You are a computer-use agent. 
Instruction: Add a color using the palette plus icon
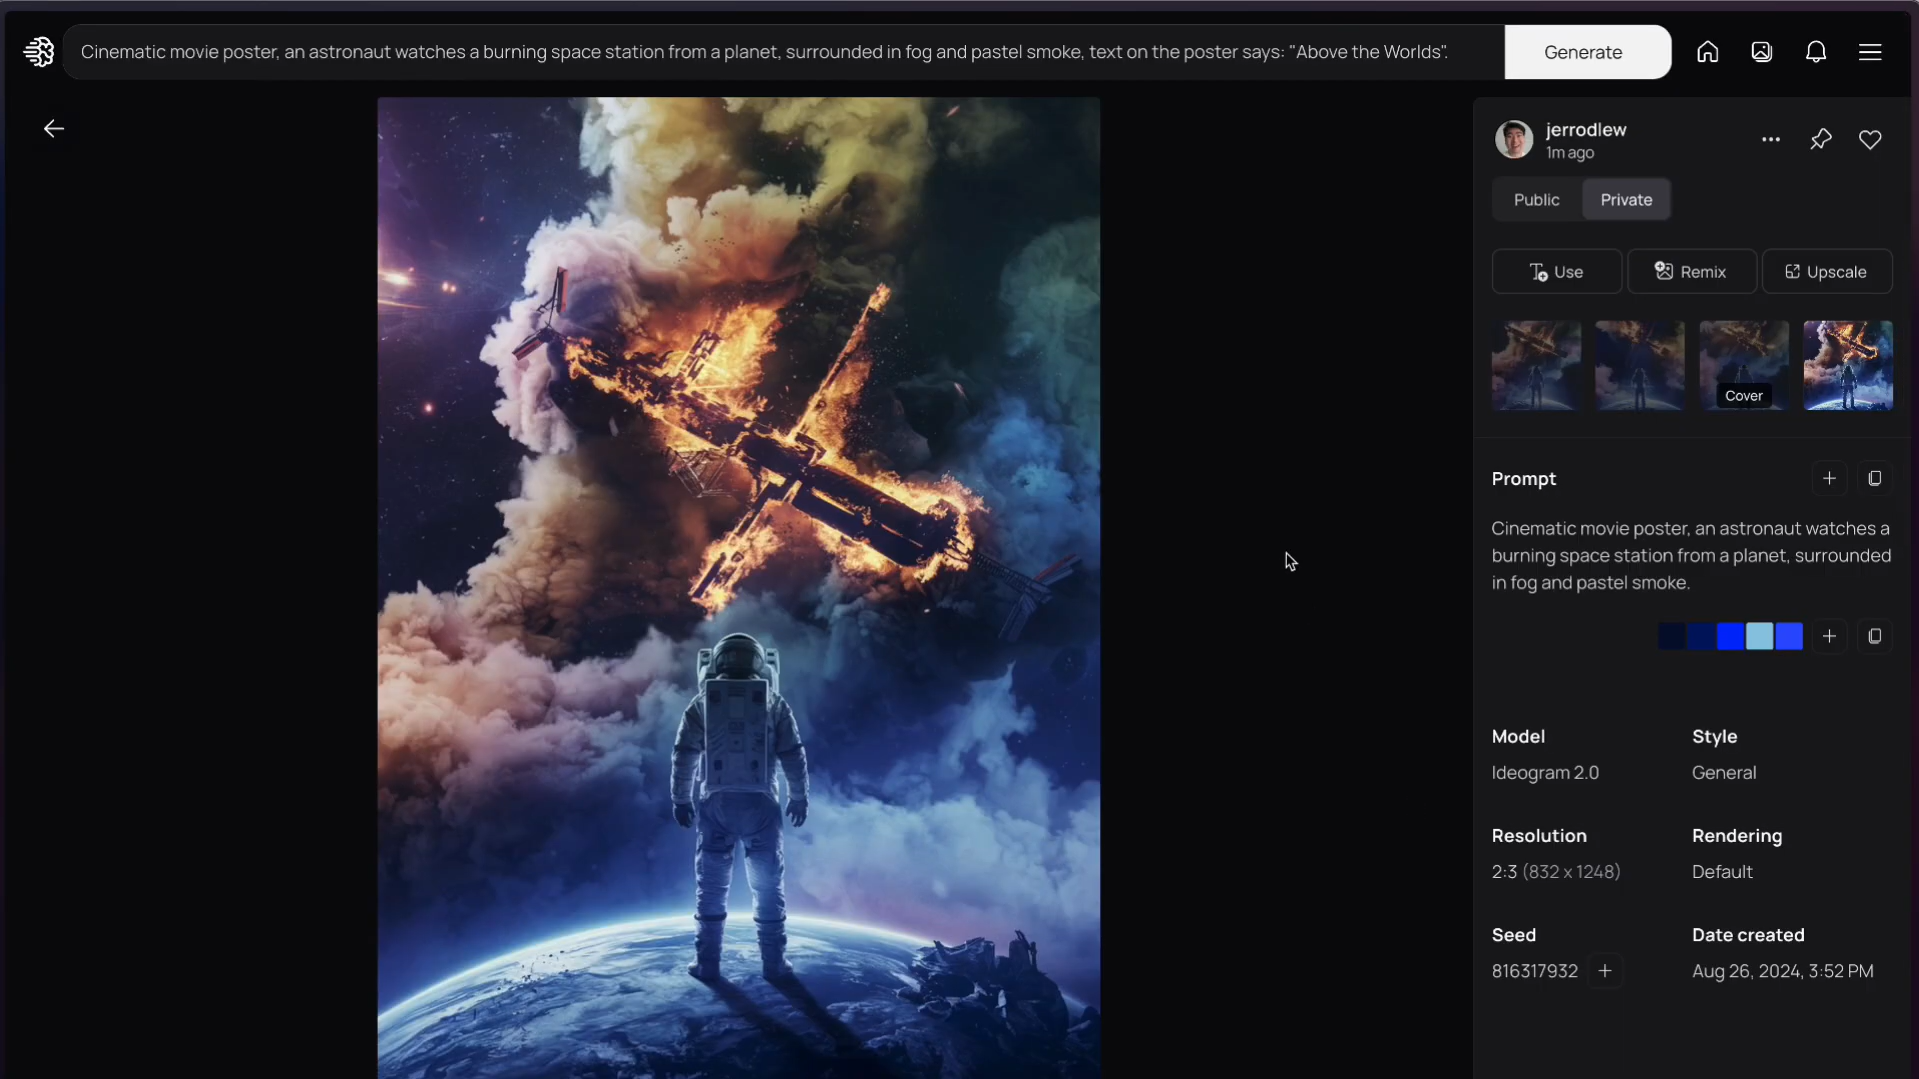click(x=1830, y=636)
